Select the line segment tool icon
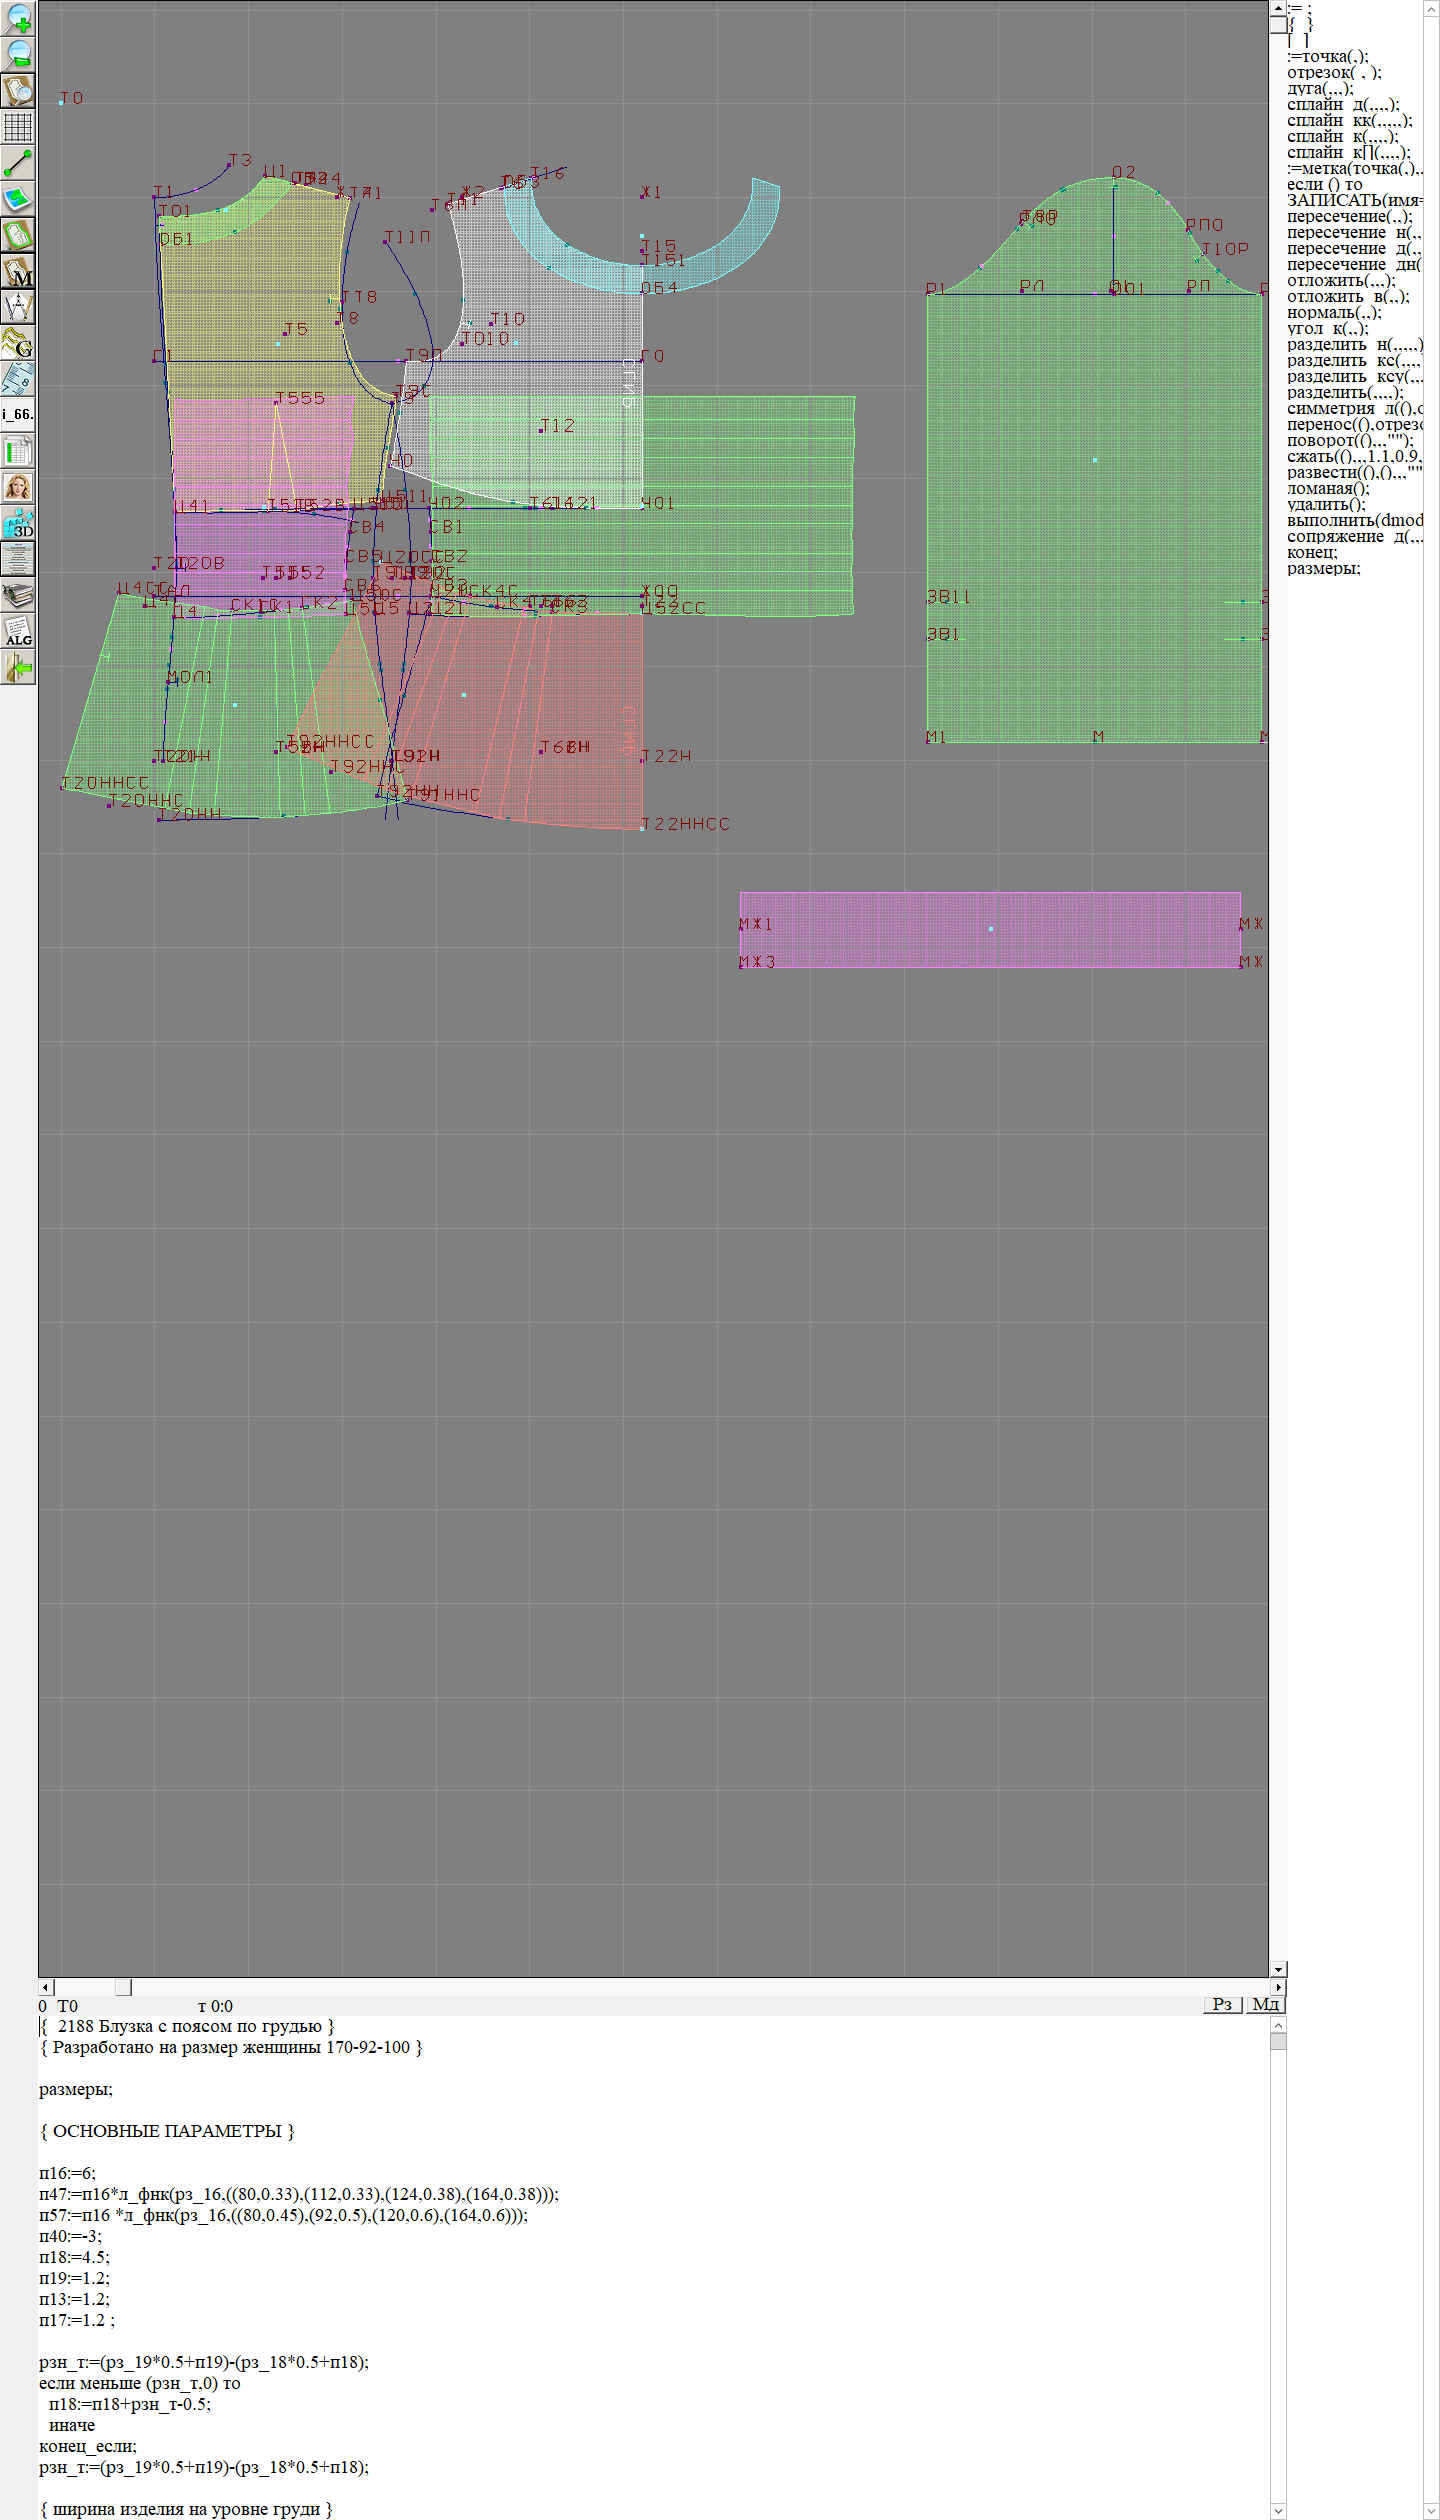This screenshot has height=2520, width=1440. [18, 163]
